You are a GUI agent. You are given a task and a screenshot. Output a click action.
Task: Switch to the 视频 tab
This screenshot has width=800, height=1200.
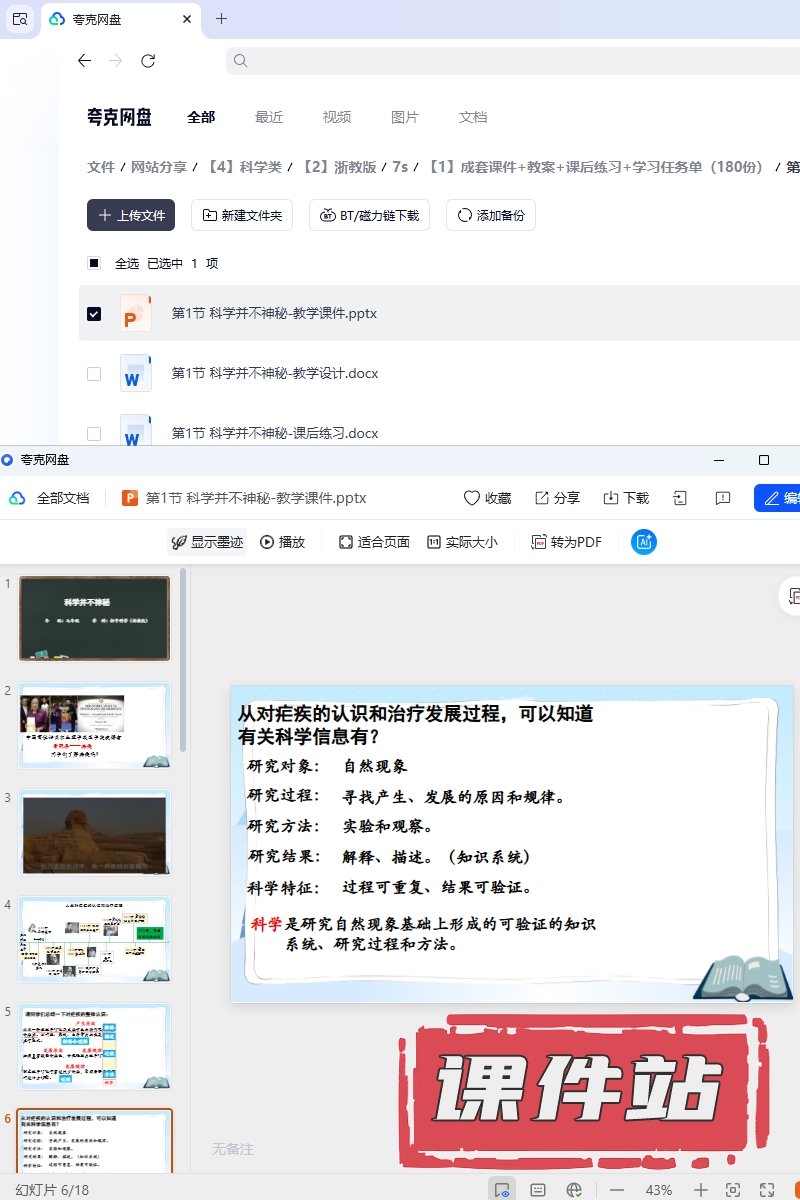(337, 117)
